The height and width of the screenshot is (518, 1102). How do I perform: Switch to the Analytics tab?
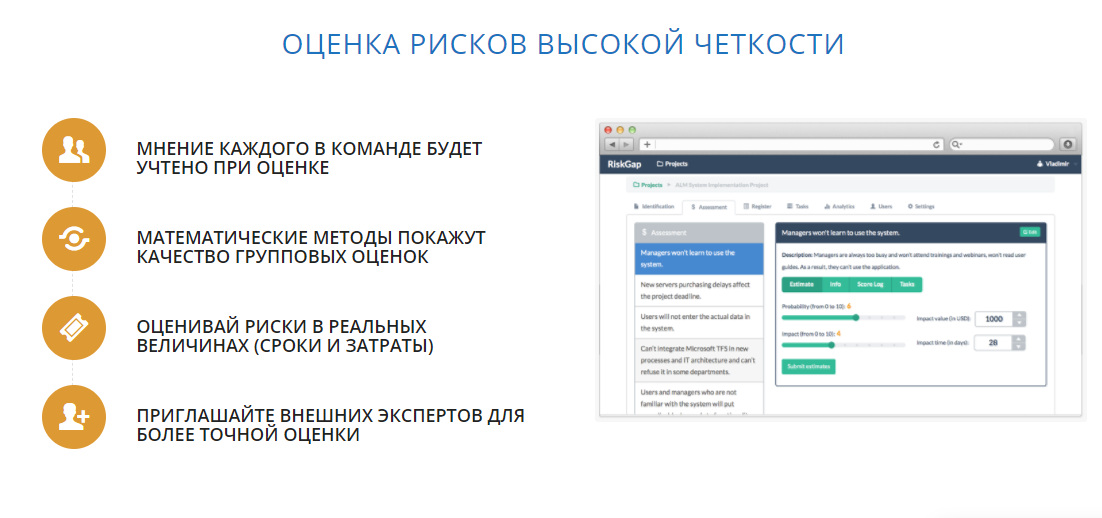[839, 207]
